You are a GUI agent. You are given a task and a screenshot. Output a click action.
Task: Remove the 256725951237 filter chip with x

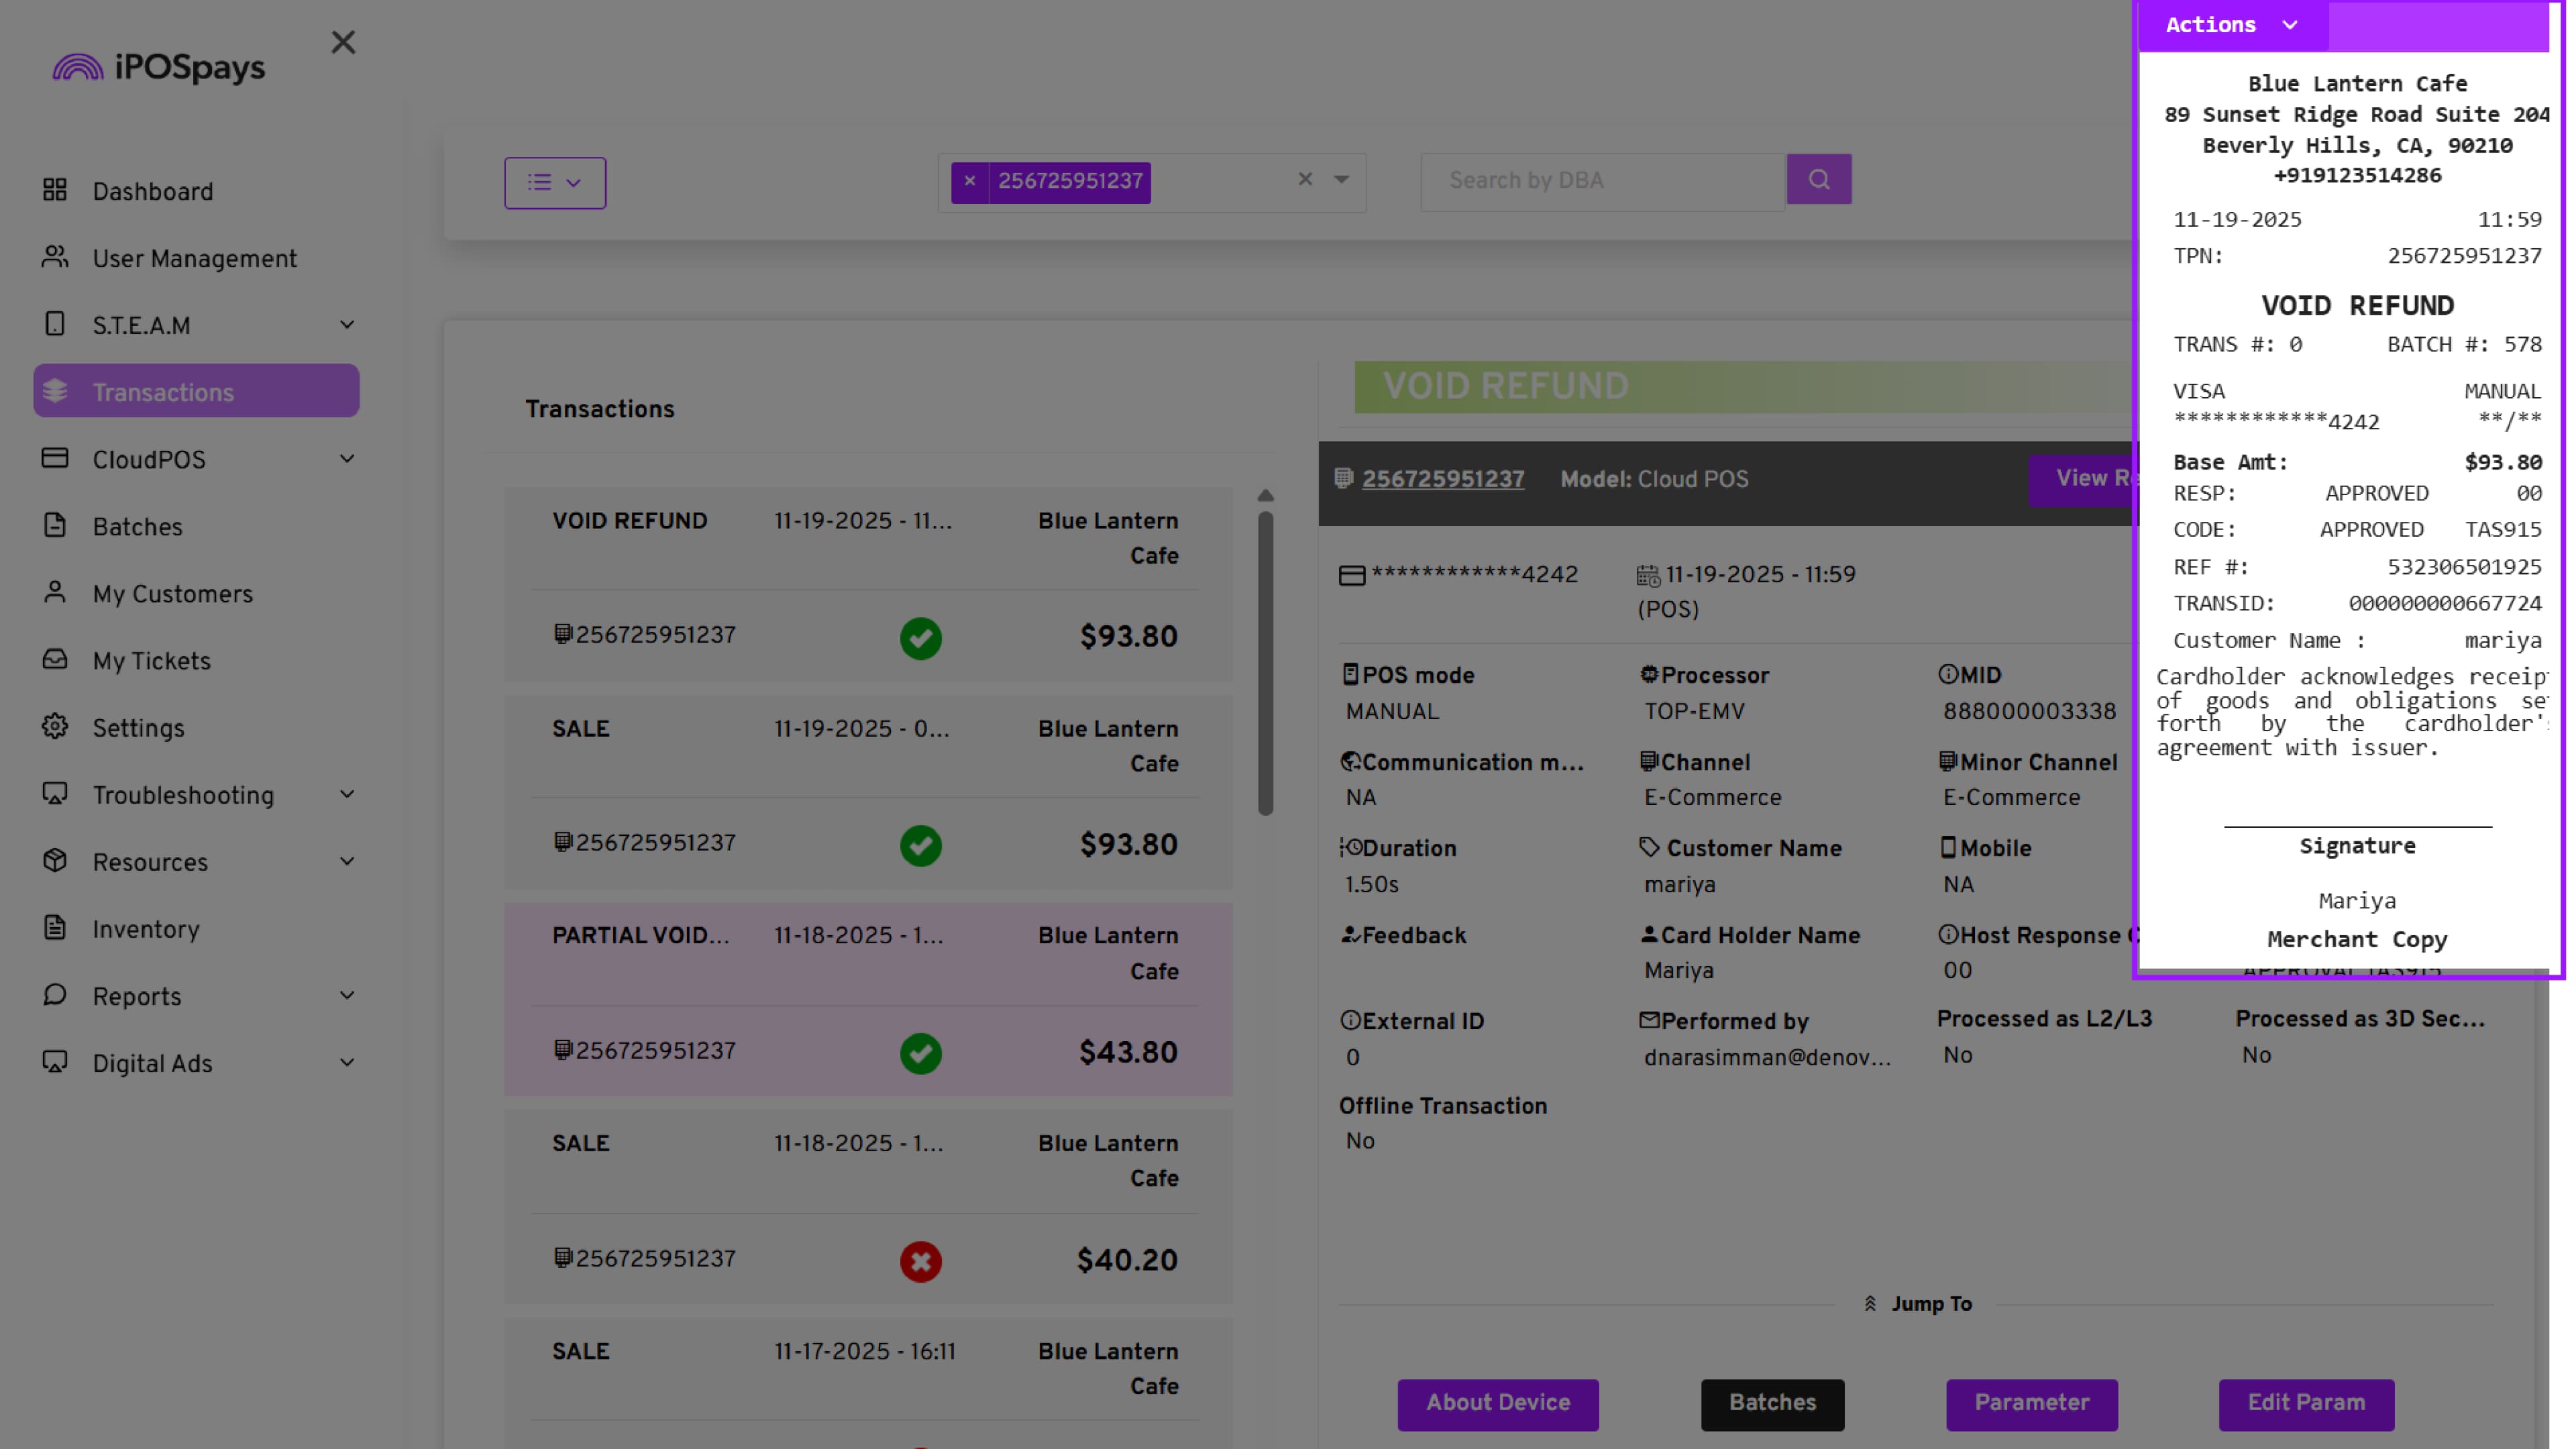coord(969,182)
